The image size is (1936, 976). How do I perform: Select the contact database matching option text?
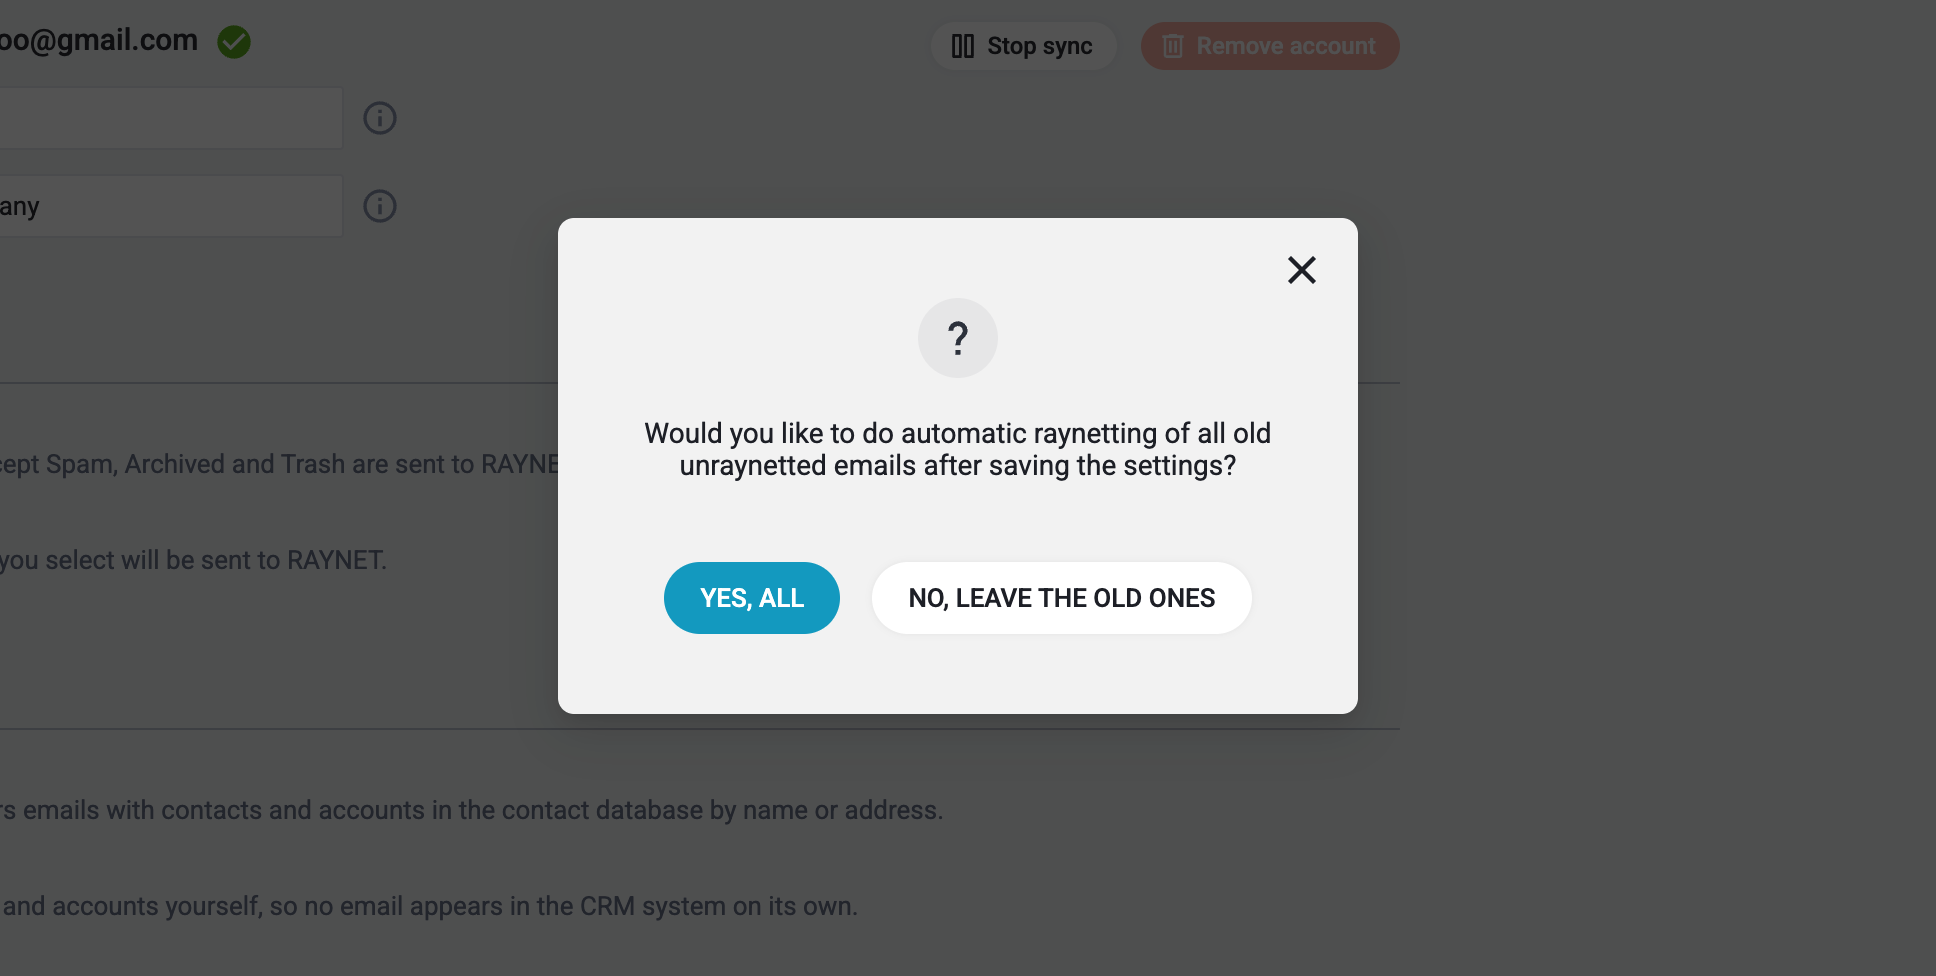[471, 810]
